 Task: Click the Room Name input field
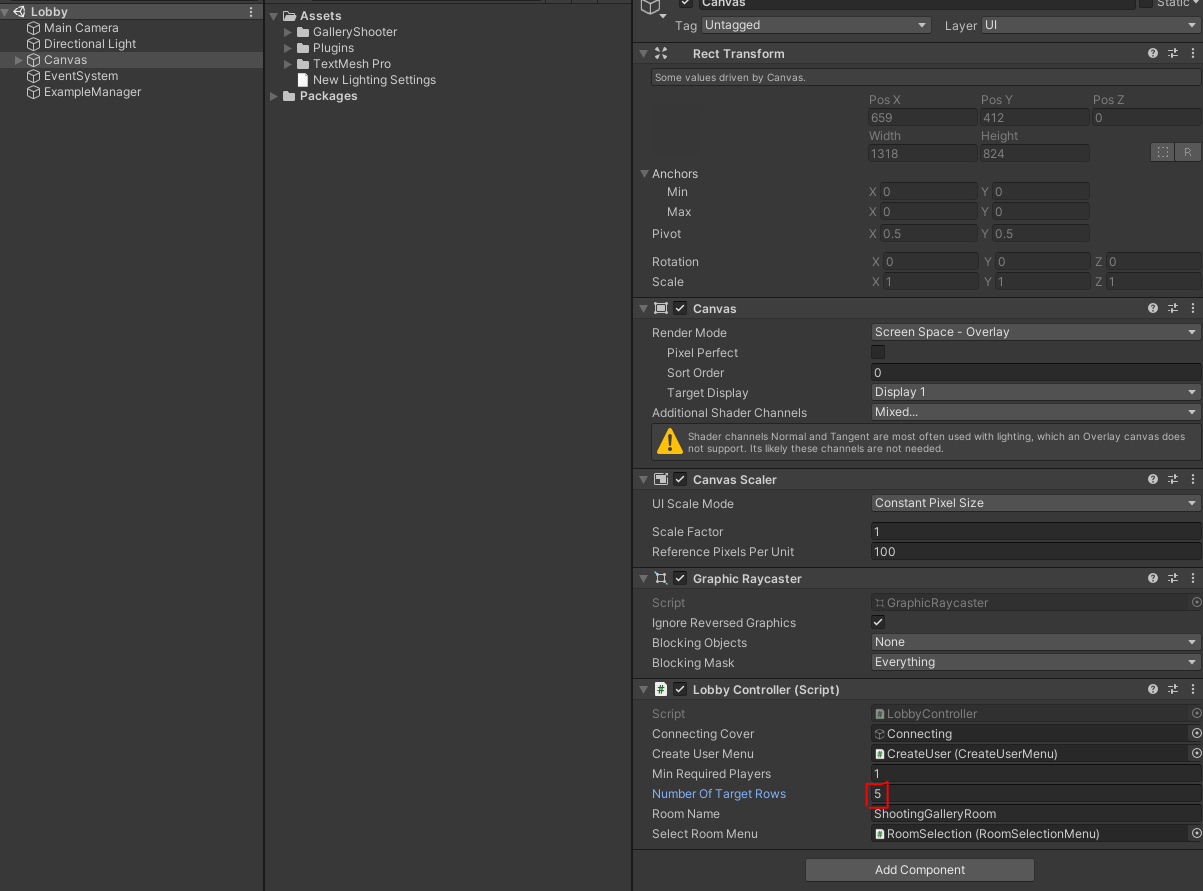tap(1034, 814)
